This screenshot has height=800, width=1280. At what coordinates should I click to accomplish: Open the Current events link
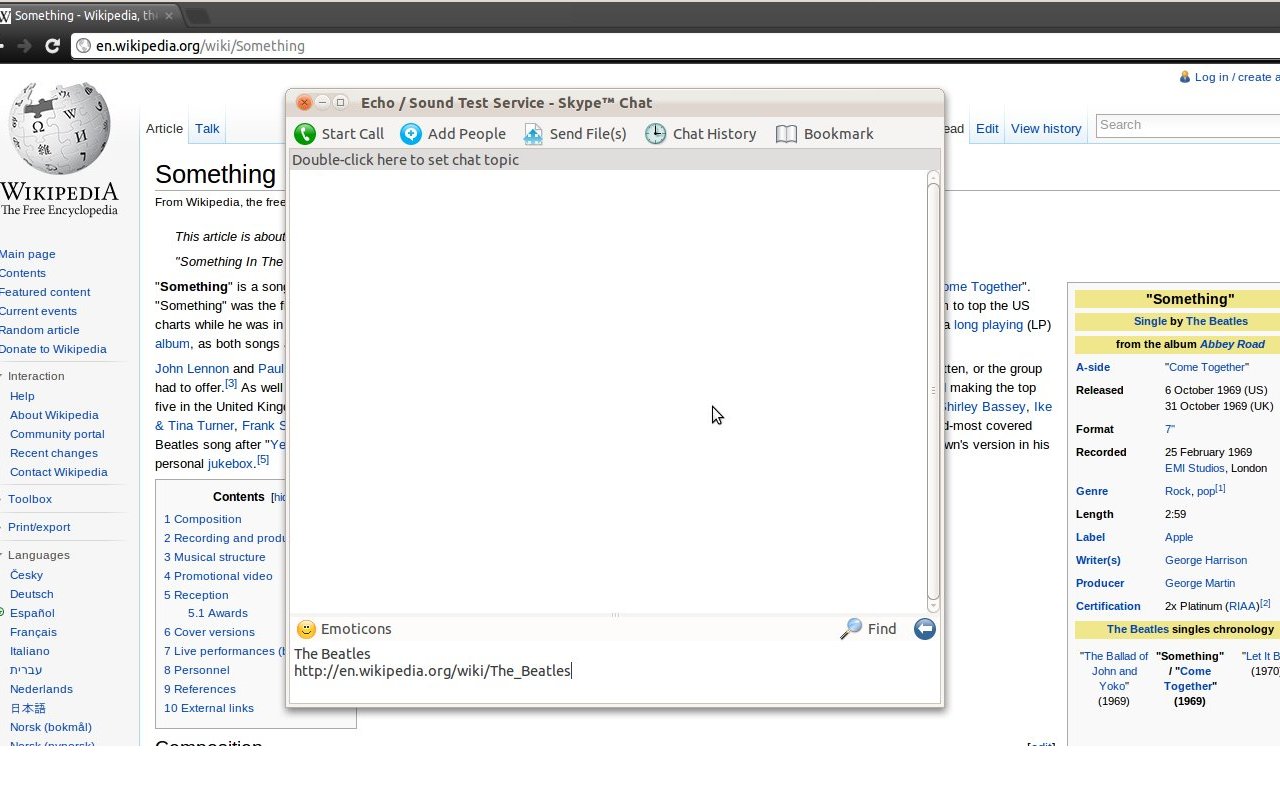[38, 311]
